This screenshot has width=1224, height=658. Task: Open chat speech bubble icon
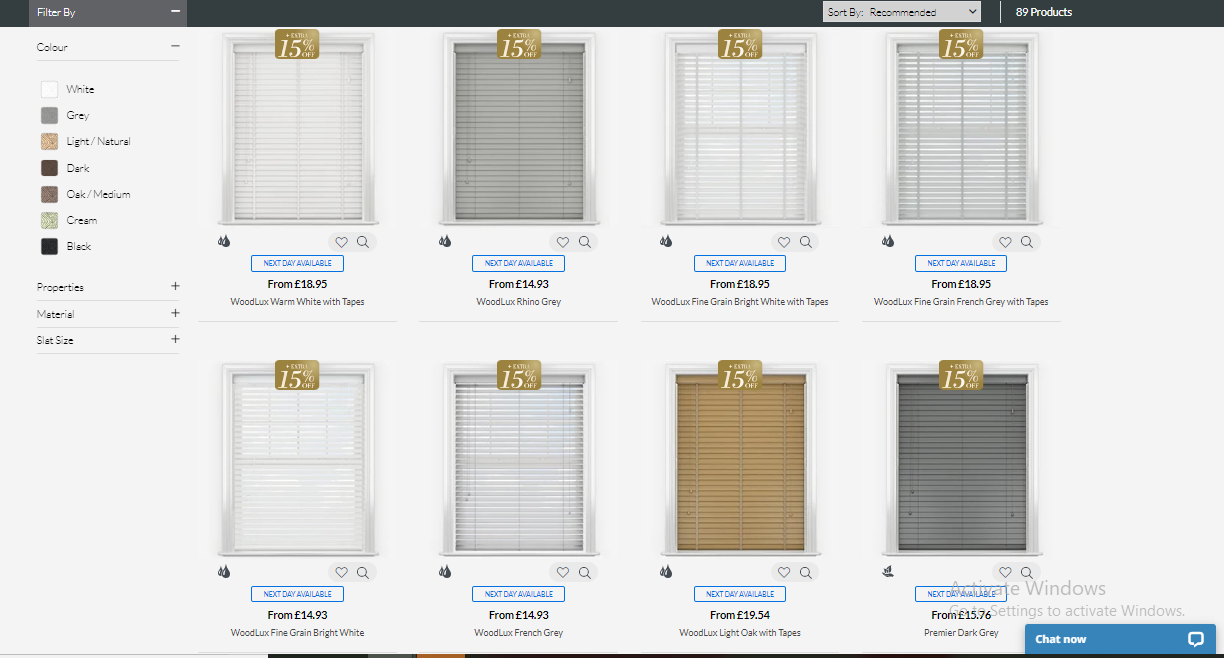point(1195,639)
